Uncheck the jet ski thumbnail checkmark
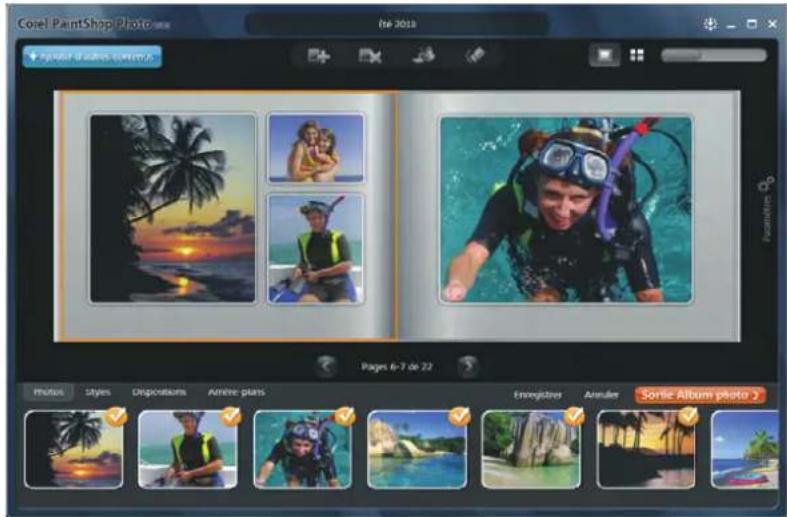This screenshot has width=787, height=517. click(231, 417)
